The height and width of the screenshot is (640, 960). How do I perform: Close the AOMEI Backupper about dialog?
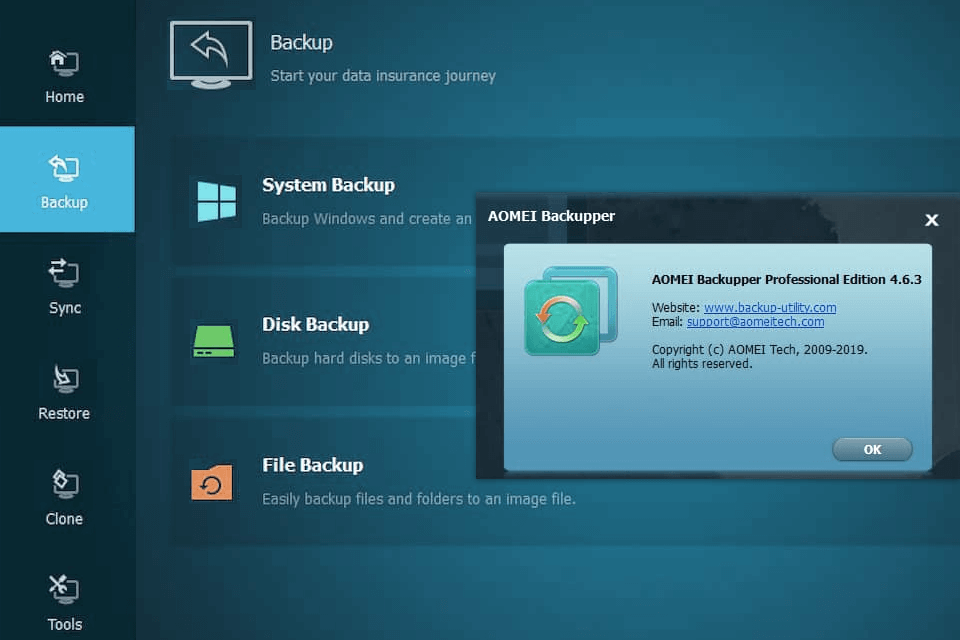pyautogui.click(x=931, y=220)
